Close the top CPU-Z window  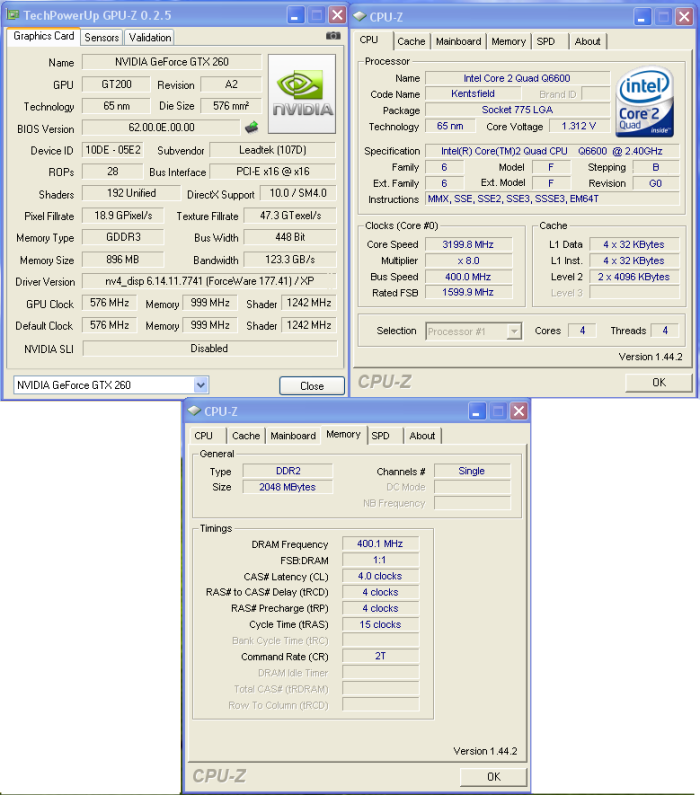[x=684, y=17]
